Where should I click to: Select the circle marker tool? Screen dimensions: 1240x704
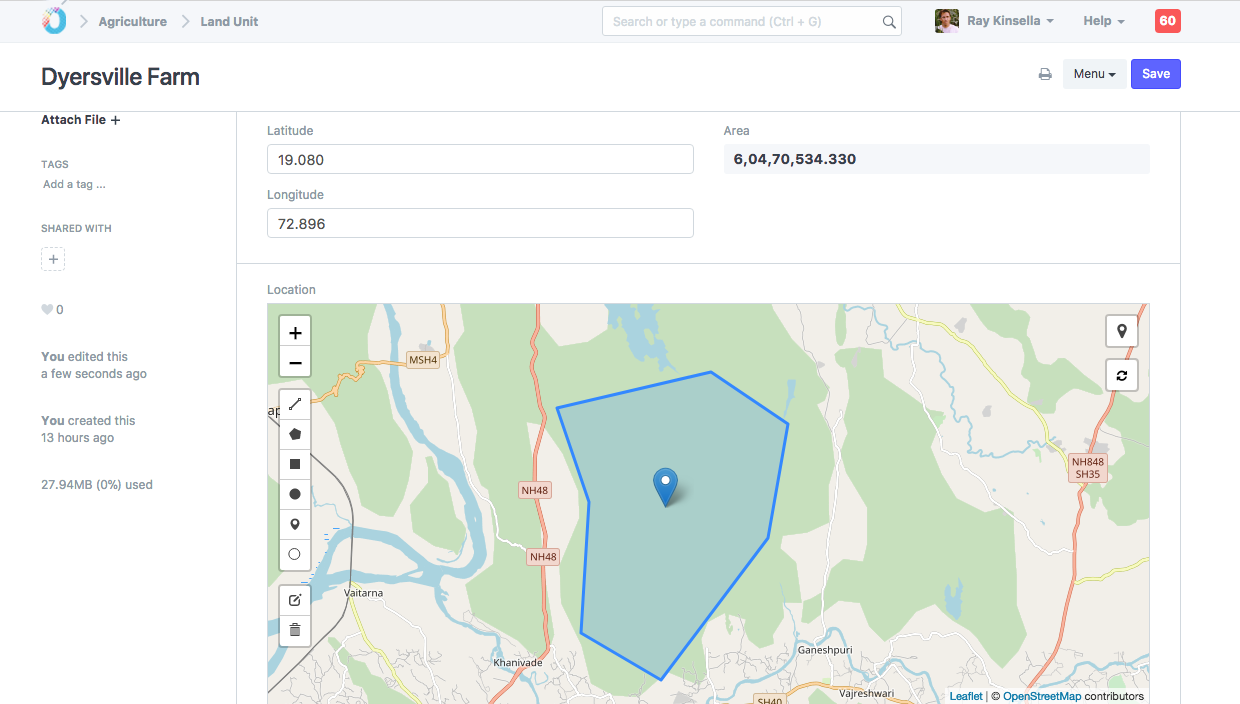(295, 554)
